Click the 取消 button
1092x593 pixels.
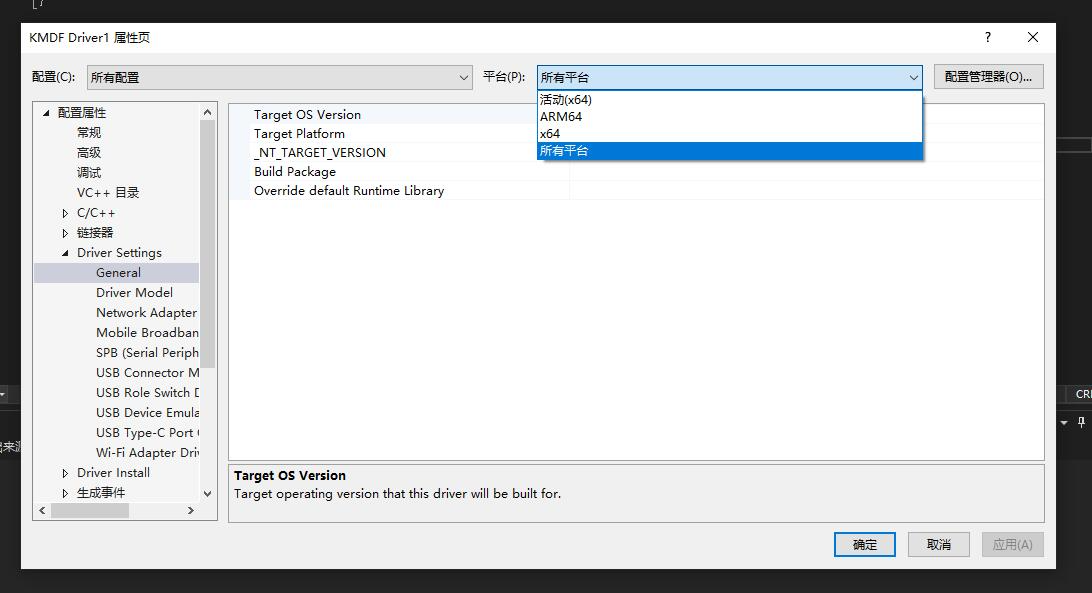tap(938, 544)
